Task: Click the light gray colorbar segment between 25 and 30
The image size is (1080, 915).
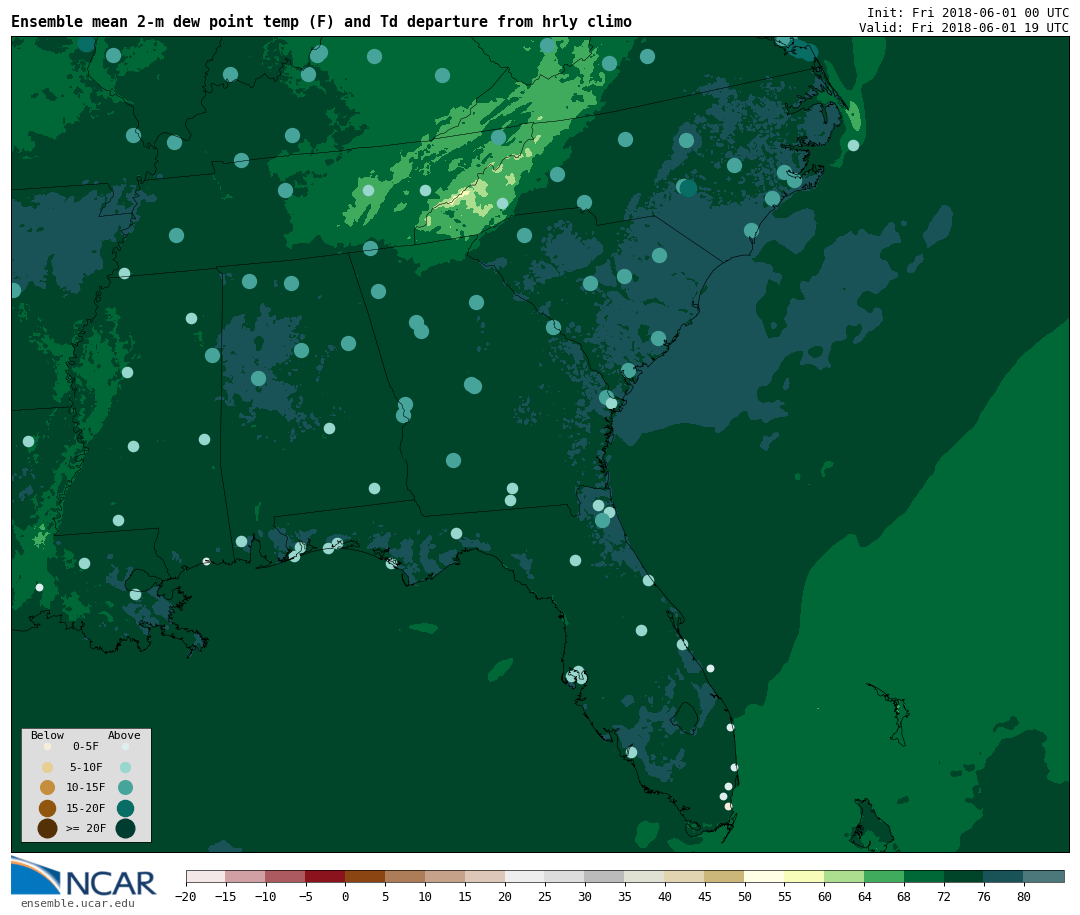Action: (x=565, y=876)
